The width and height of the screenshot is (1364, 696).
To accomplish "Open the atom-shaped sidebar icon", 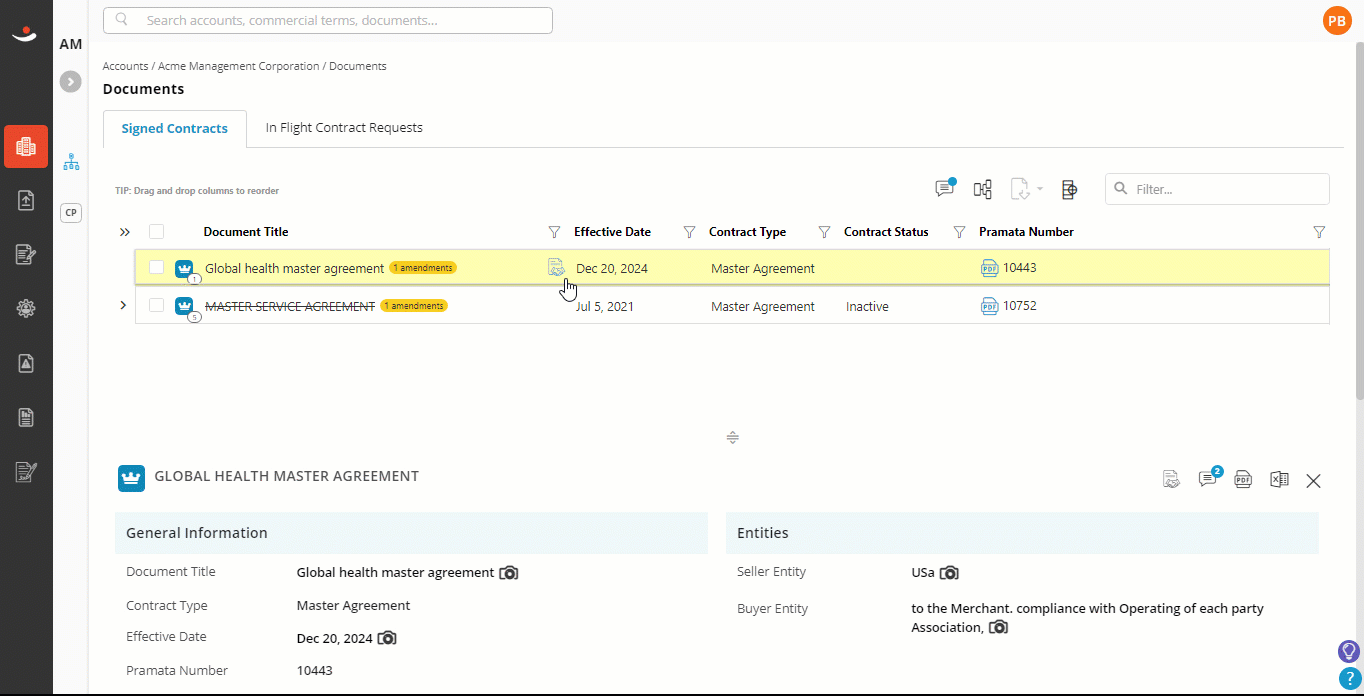I will 26,309.
